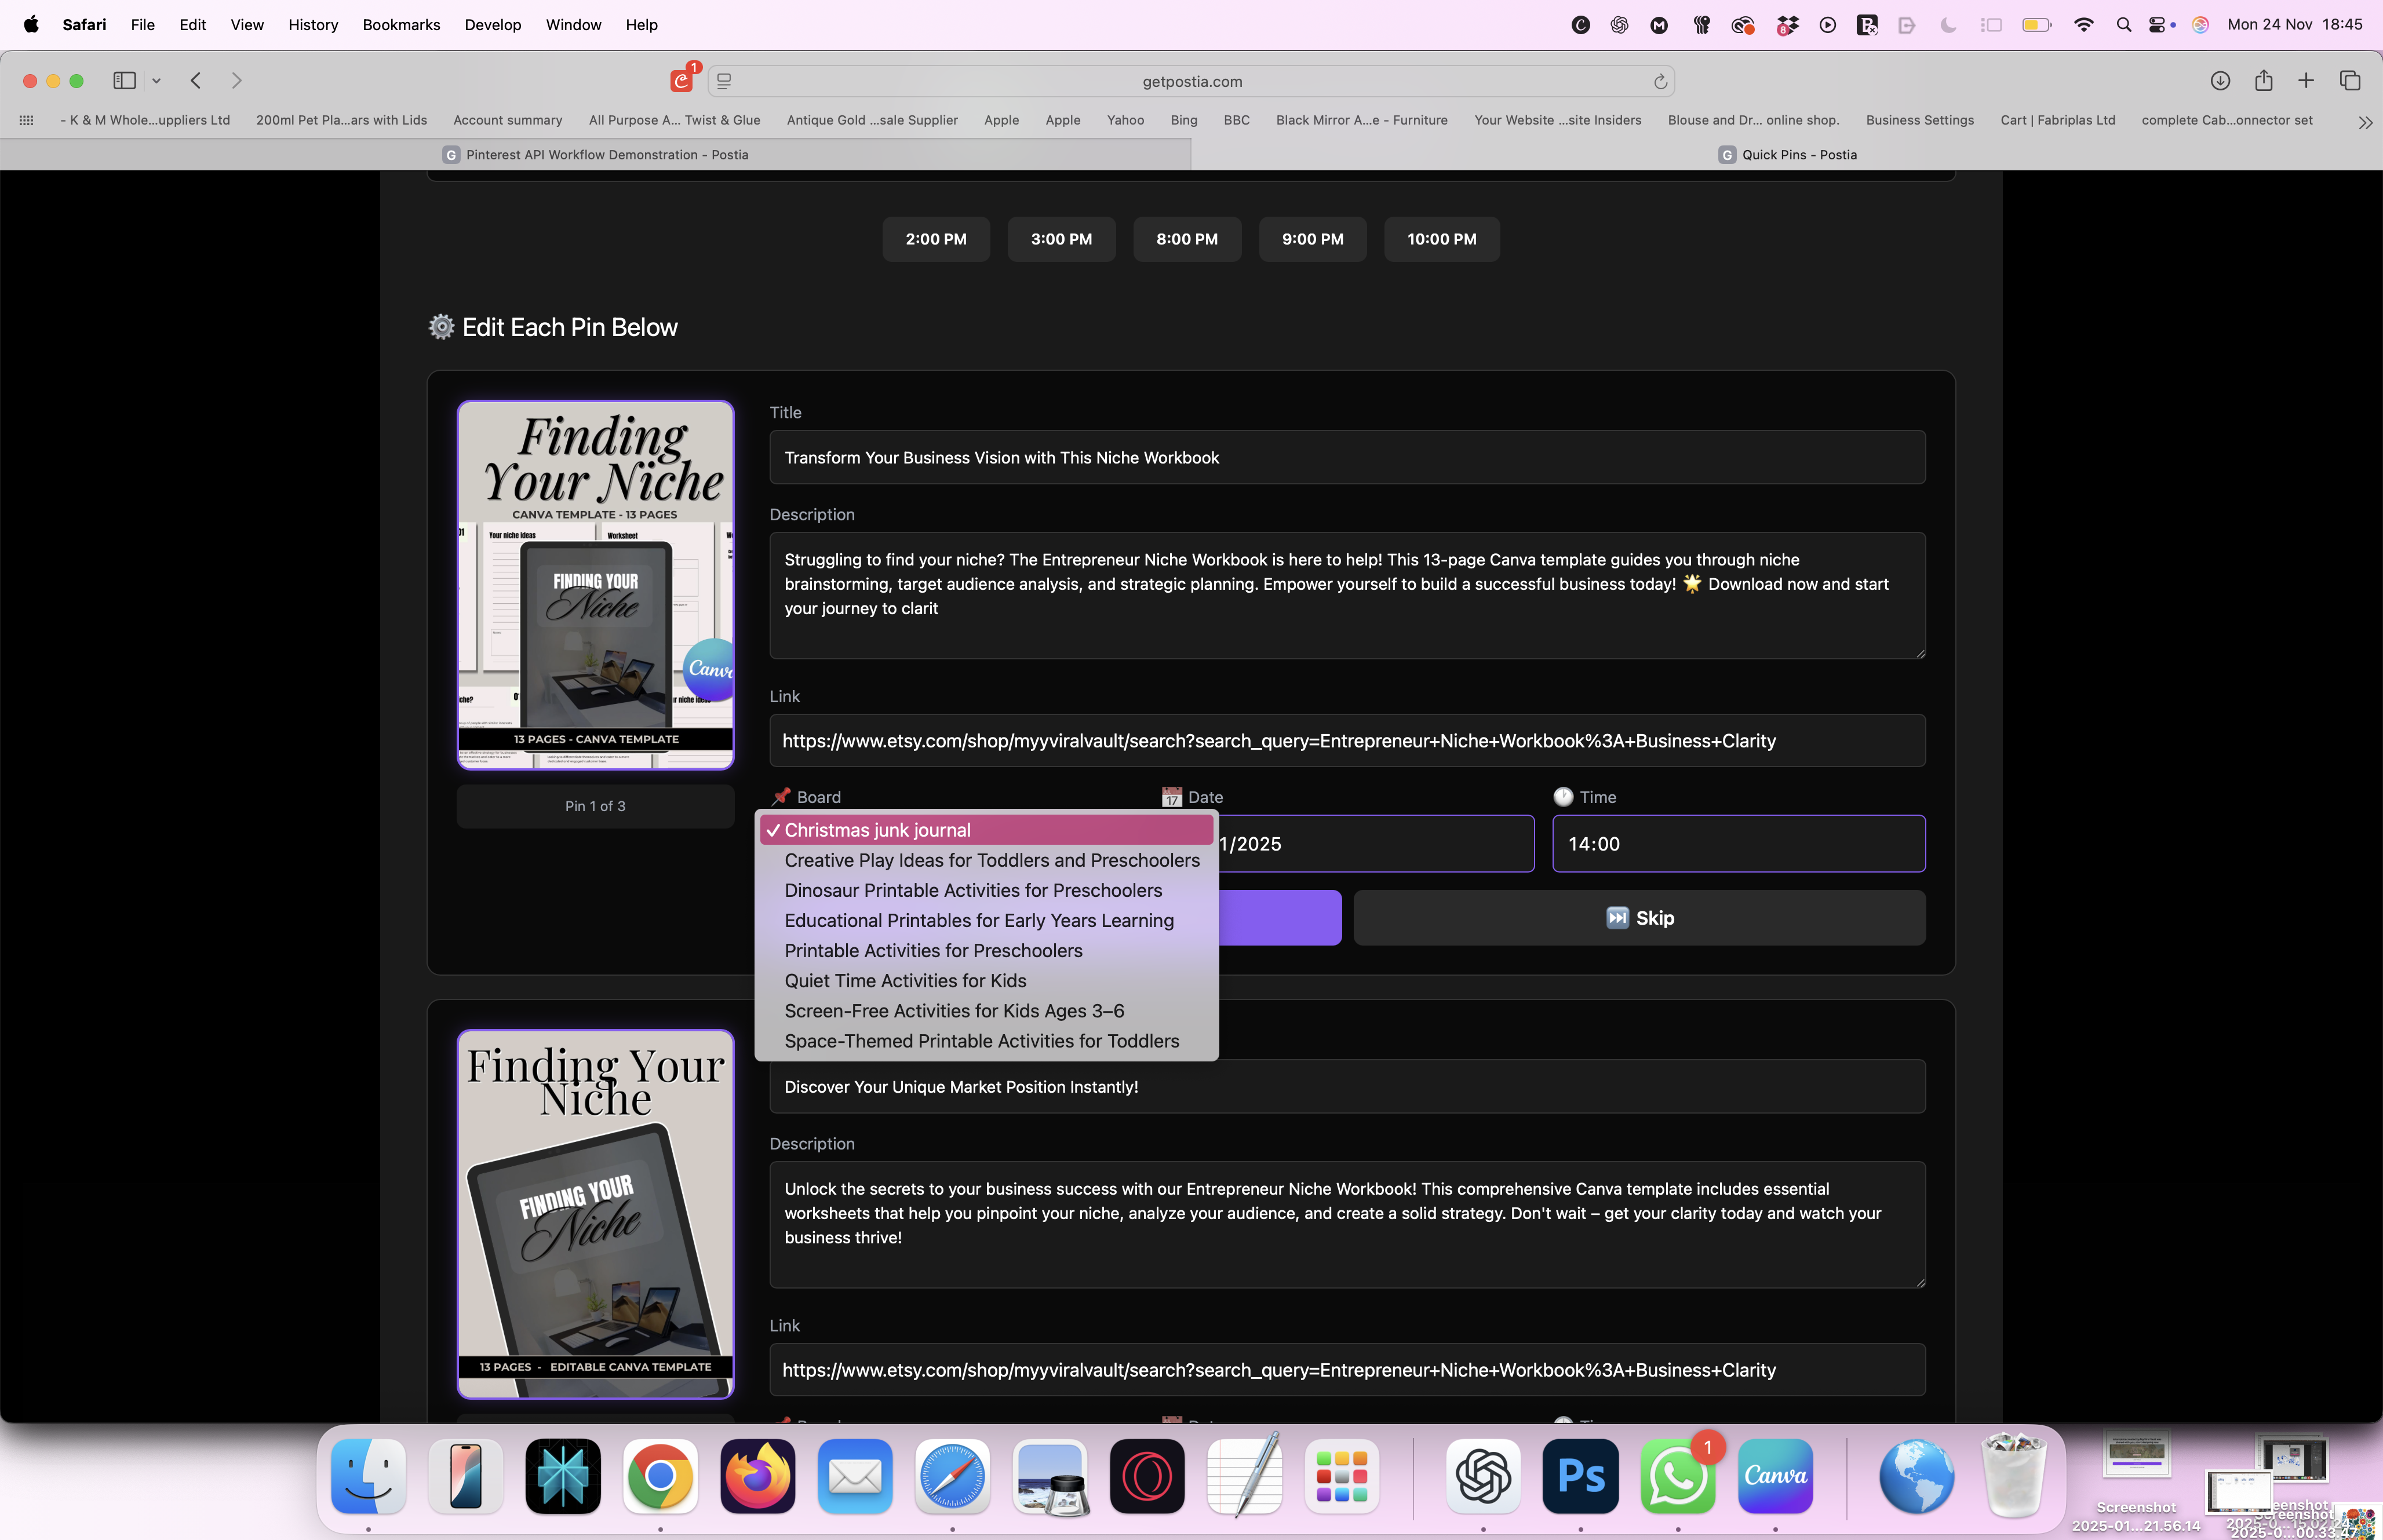Open Canva app in the Dock
The height and width of the screenshot is (1540, 2383).
tap(1775, 1476)
